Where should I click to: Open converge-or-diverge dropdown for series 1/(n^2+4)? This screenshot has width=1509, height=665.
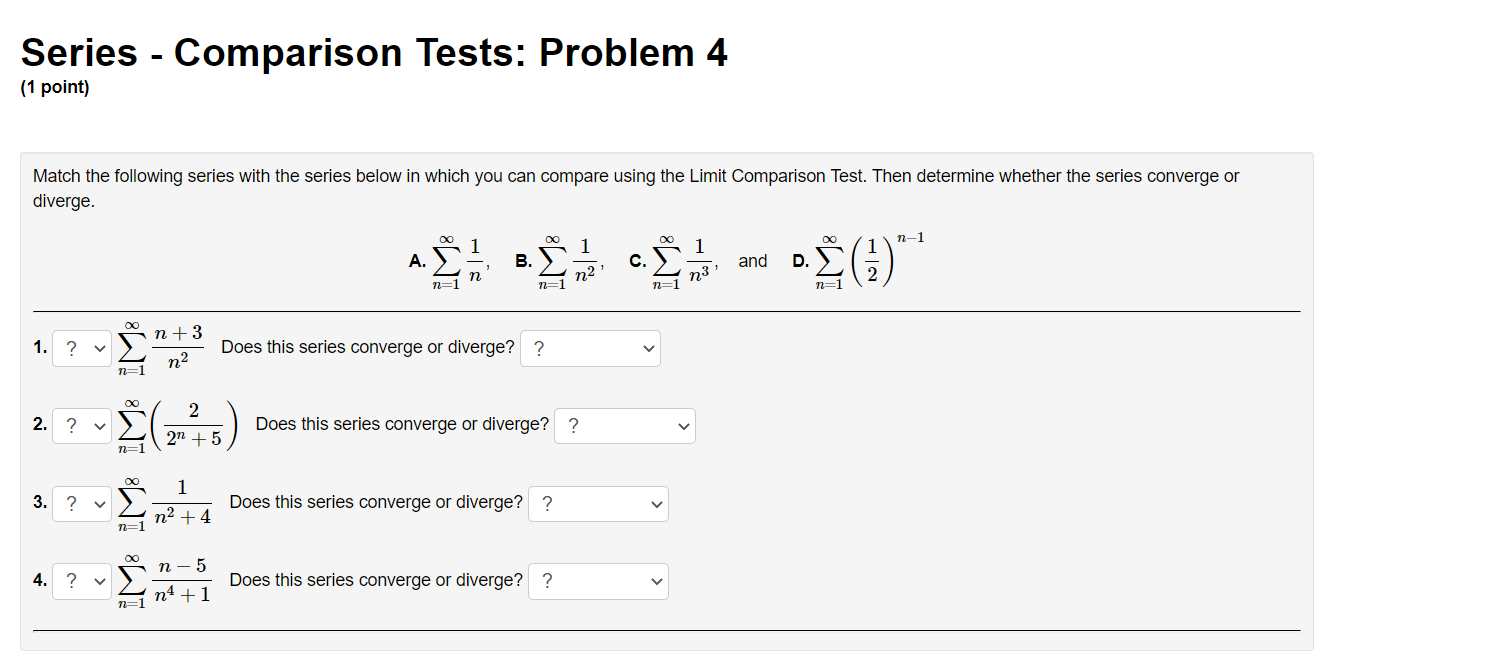(x=598, y=503)
